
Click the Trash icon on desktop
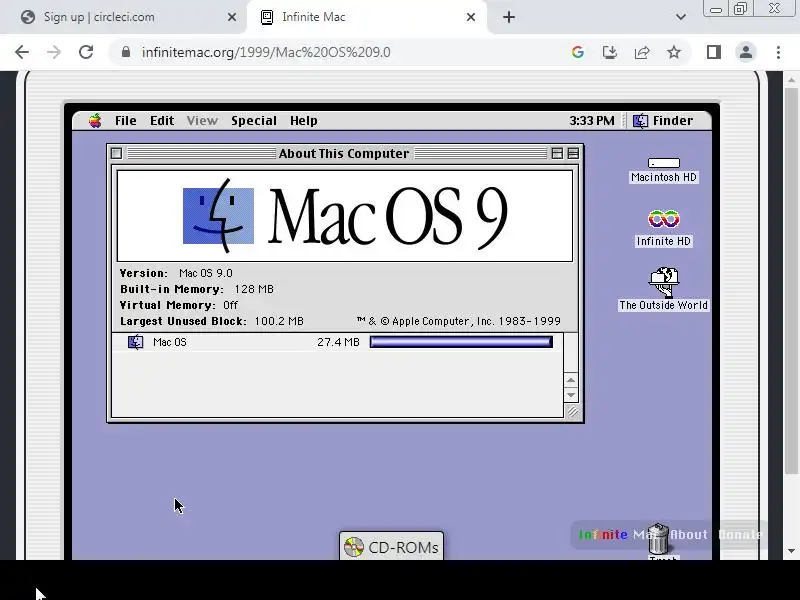659,541
